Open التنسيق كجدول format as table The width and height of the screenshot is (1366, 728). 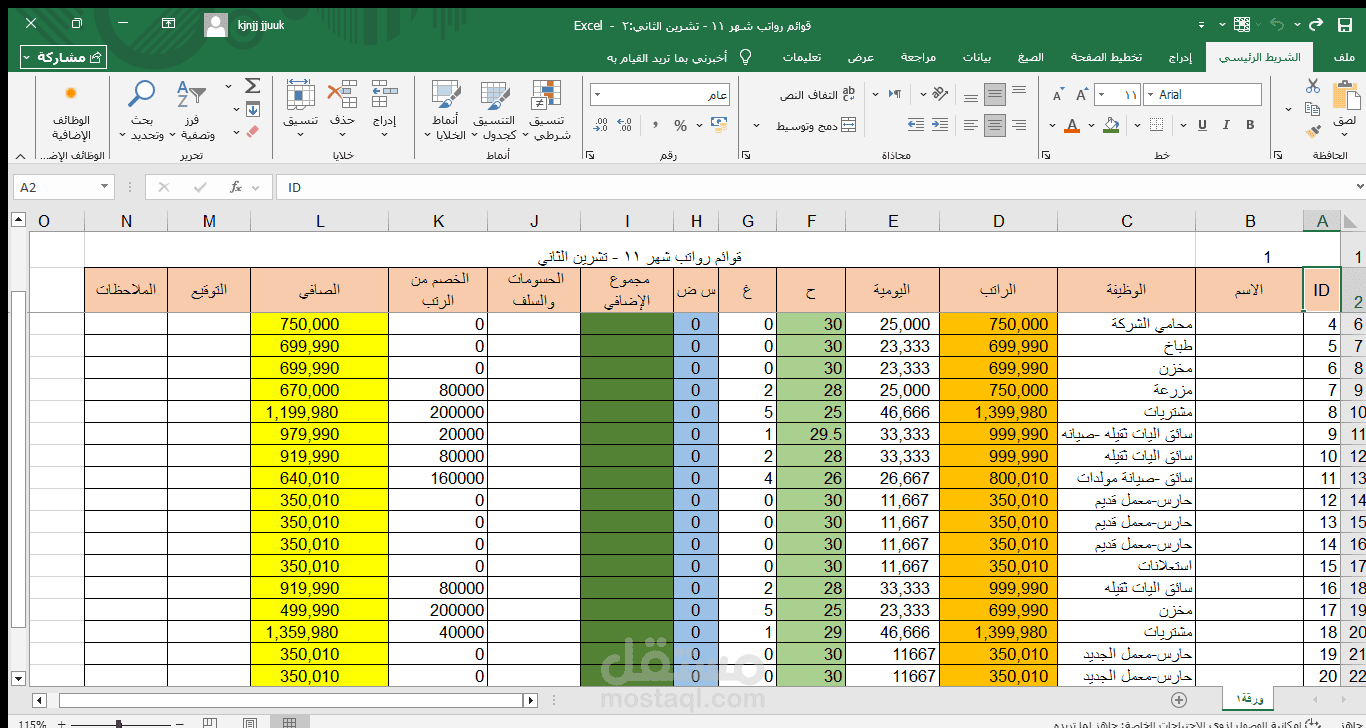(x=496, y=111)
